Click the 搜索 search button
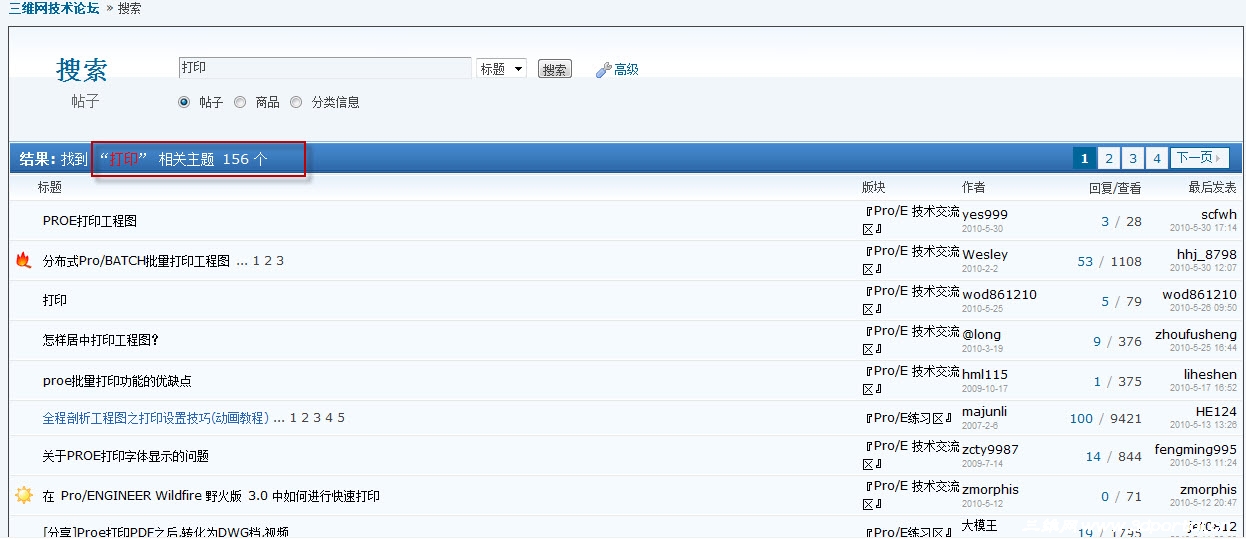Image resolution: width=1246 pixels, height=539 pixels. (555, 69)
